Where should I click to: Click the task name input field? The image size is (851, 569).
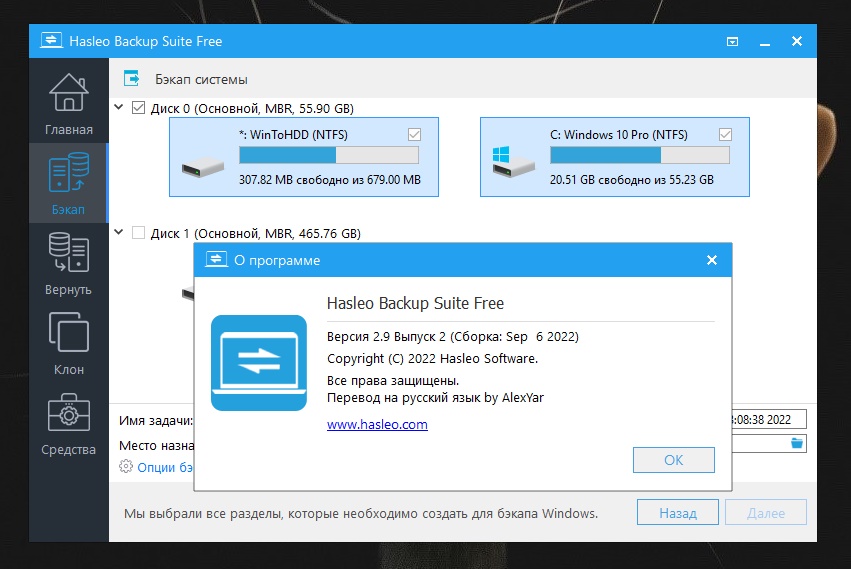pos(768,419)
